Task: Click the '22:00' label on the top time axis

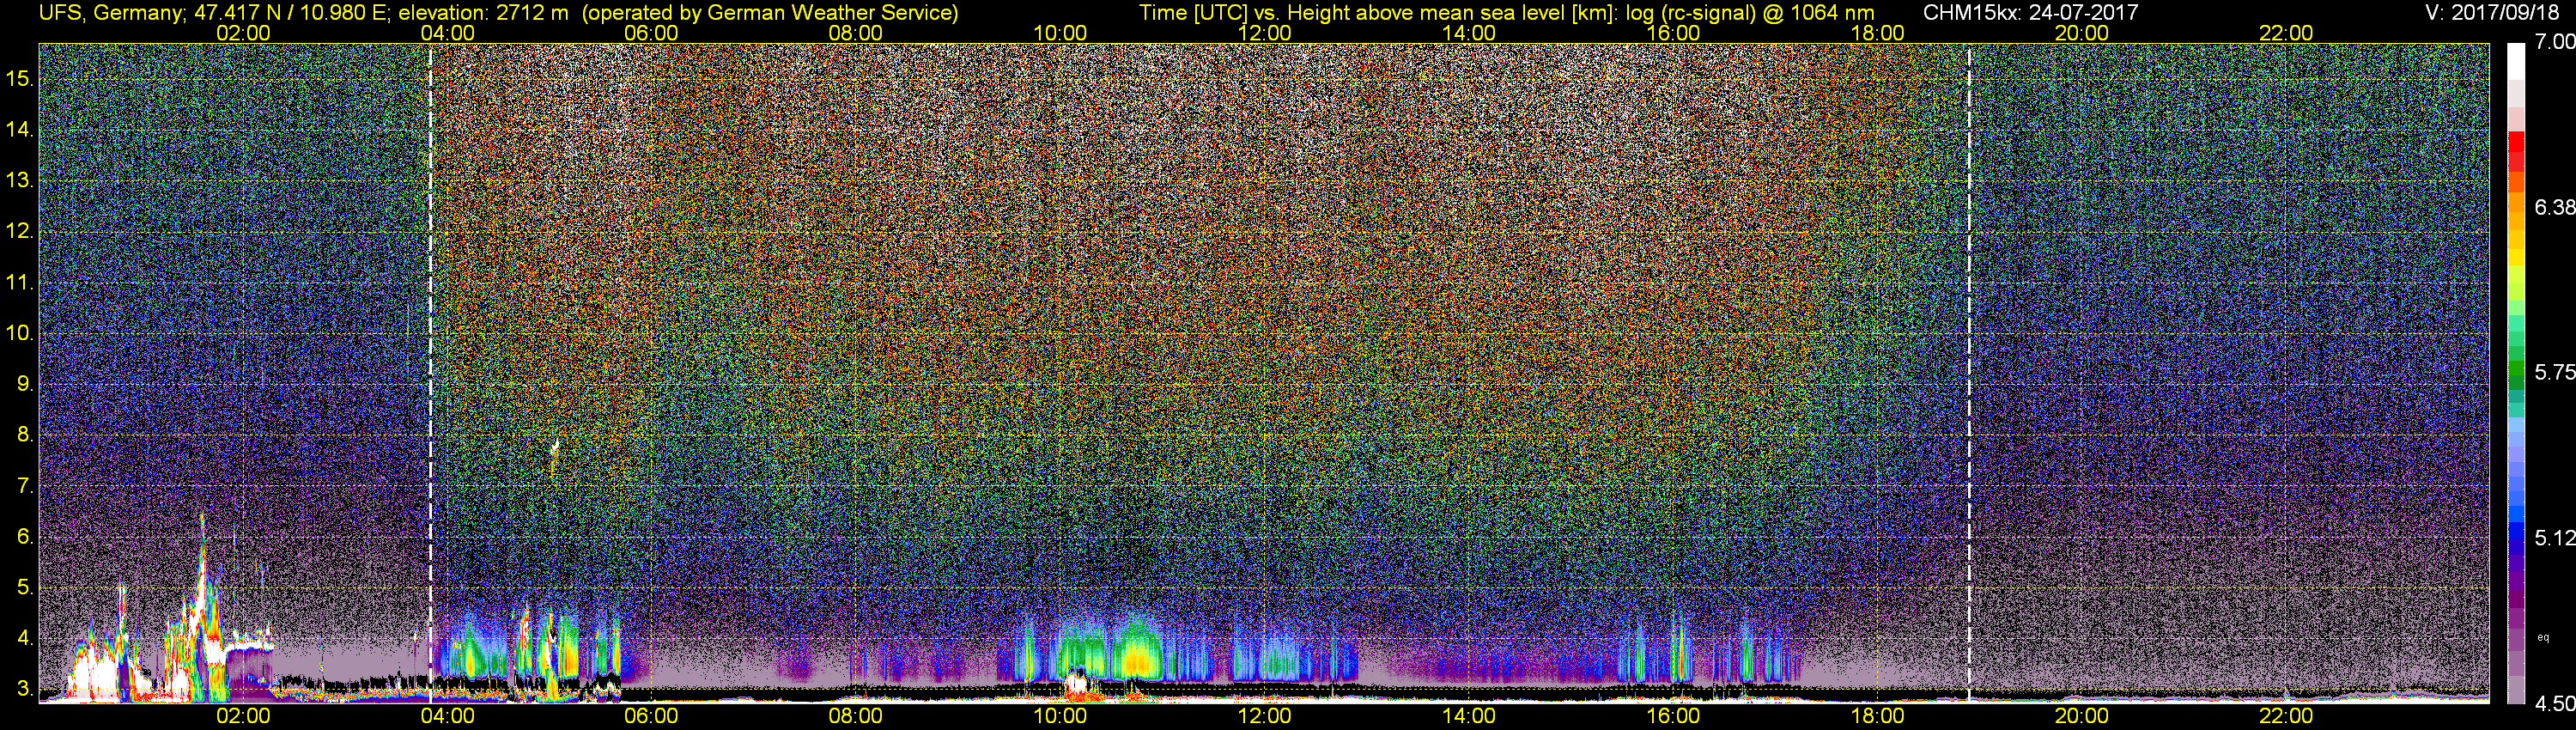Action: [2286, 33]
